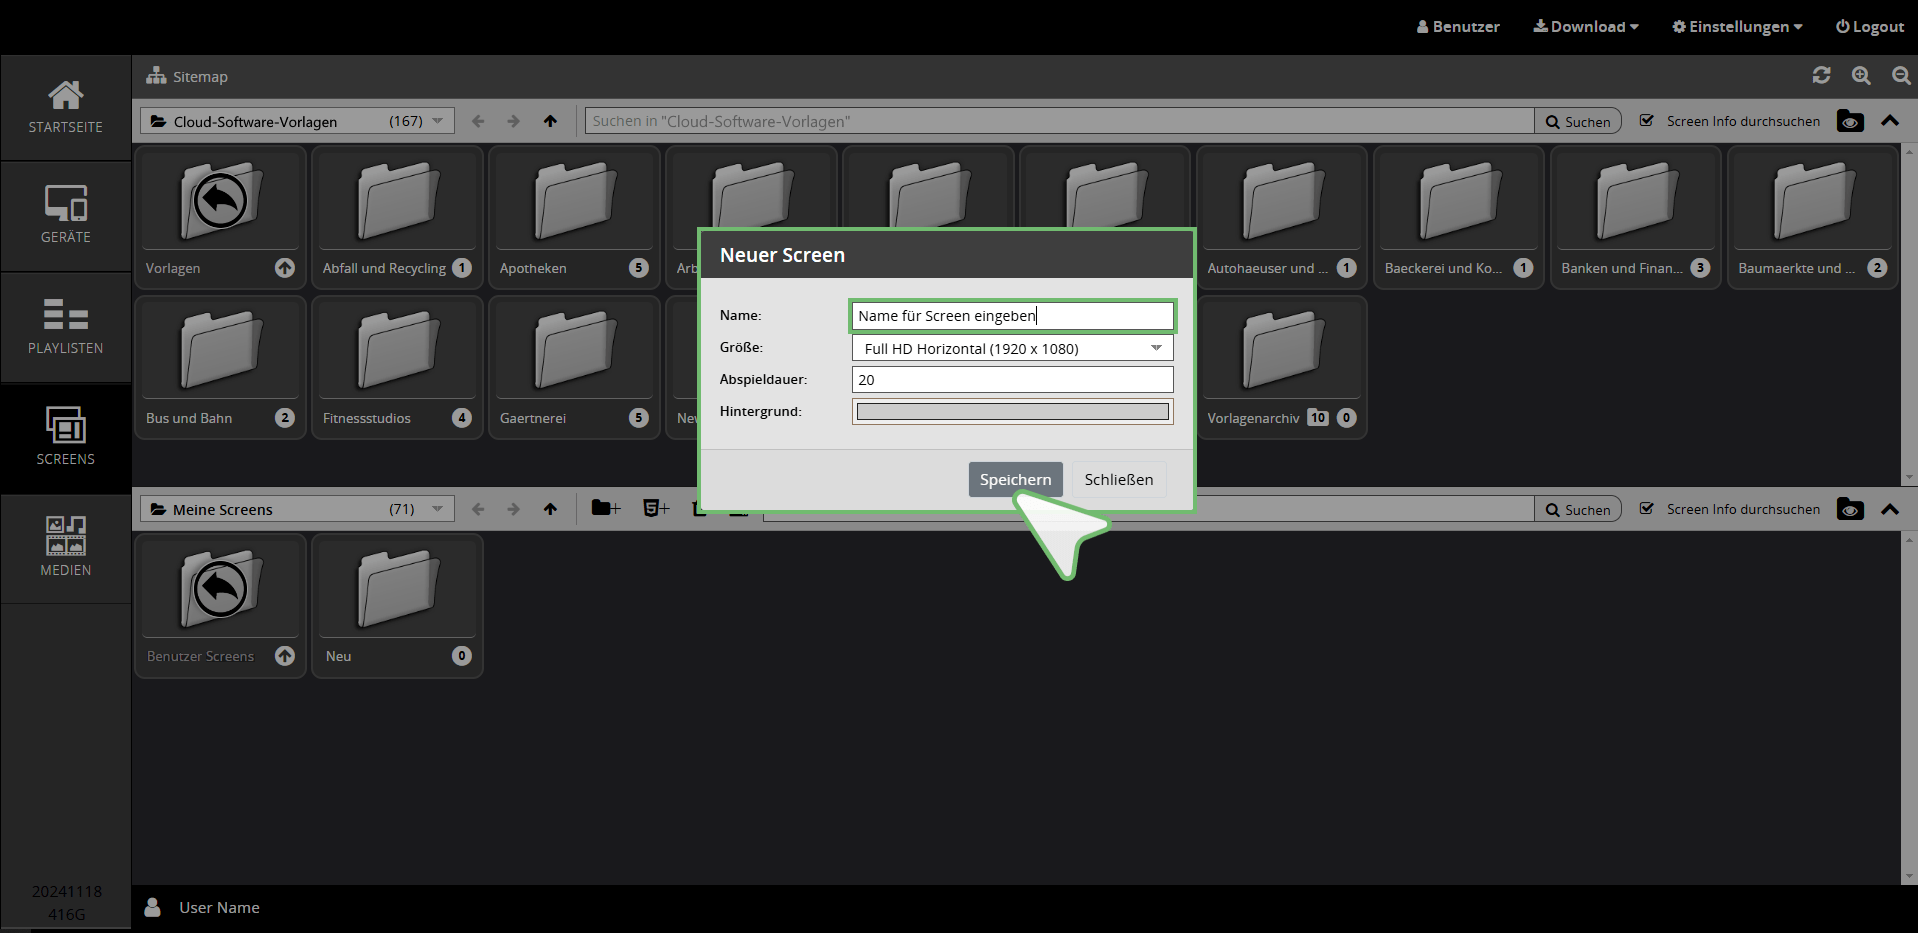
Task: Toggle Screen Info durchsuchen checkbox for Cloud-Software-Vorlagen
Action: click(1646, 121)
